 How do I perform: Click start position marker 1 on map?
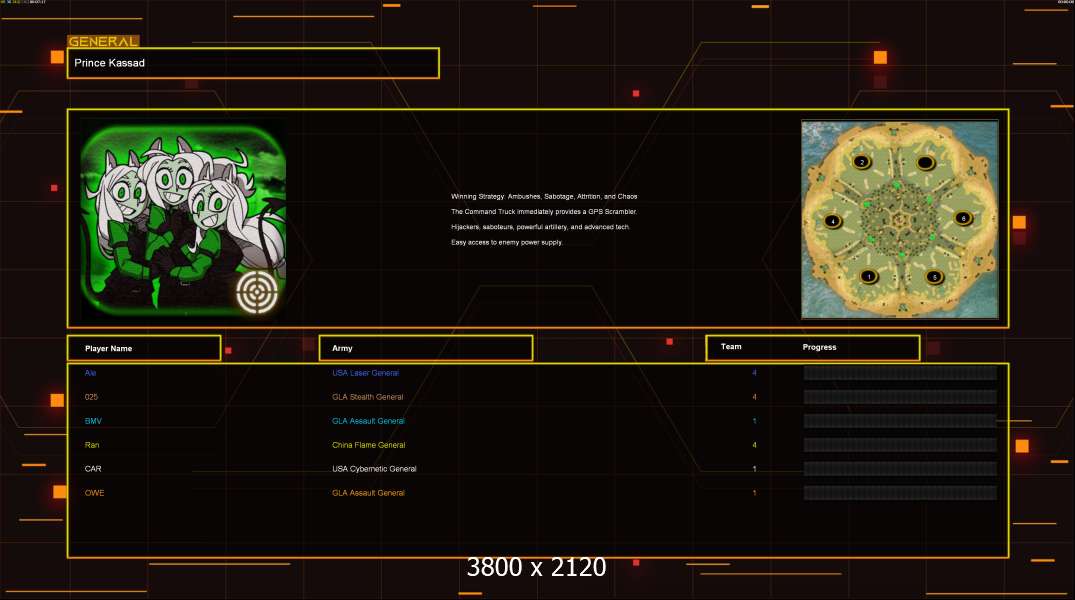(869, 276)
